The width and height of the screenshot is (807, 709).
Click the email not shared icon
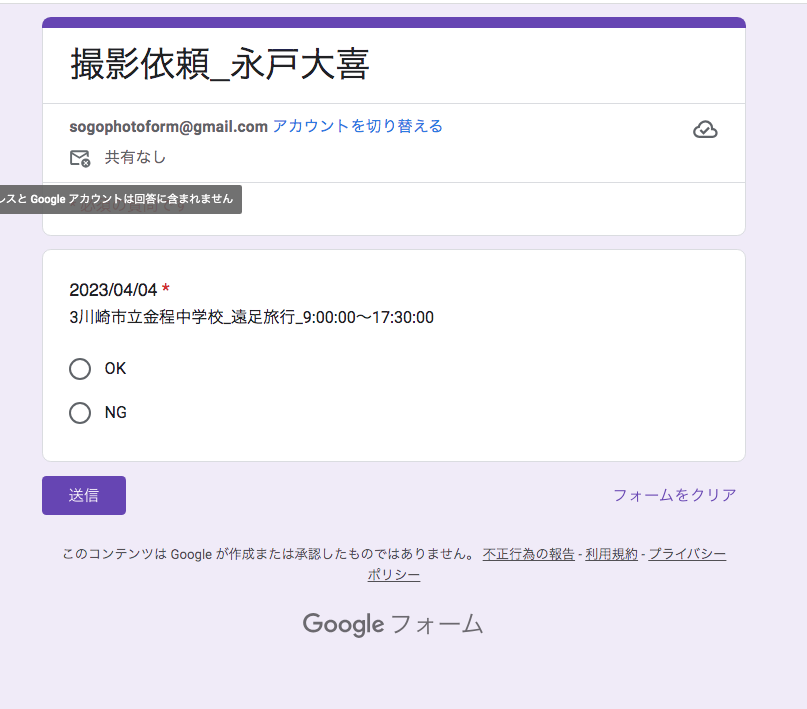point(80,158)
